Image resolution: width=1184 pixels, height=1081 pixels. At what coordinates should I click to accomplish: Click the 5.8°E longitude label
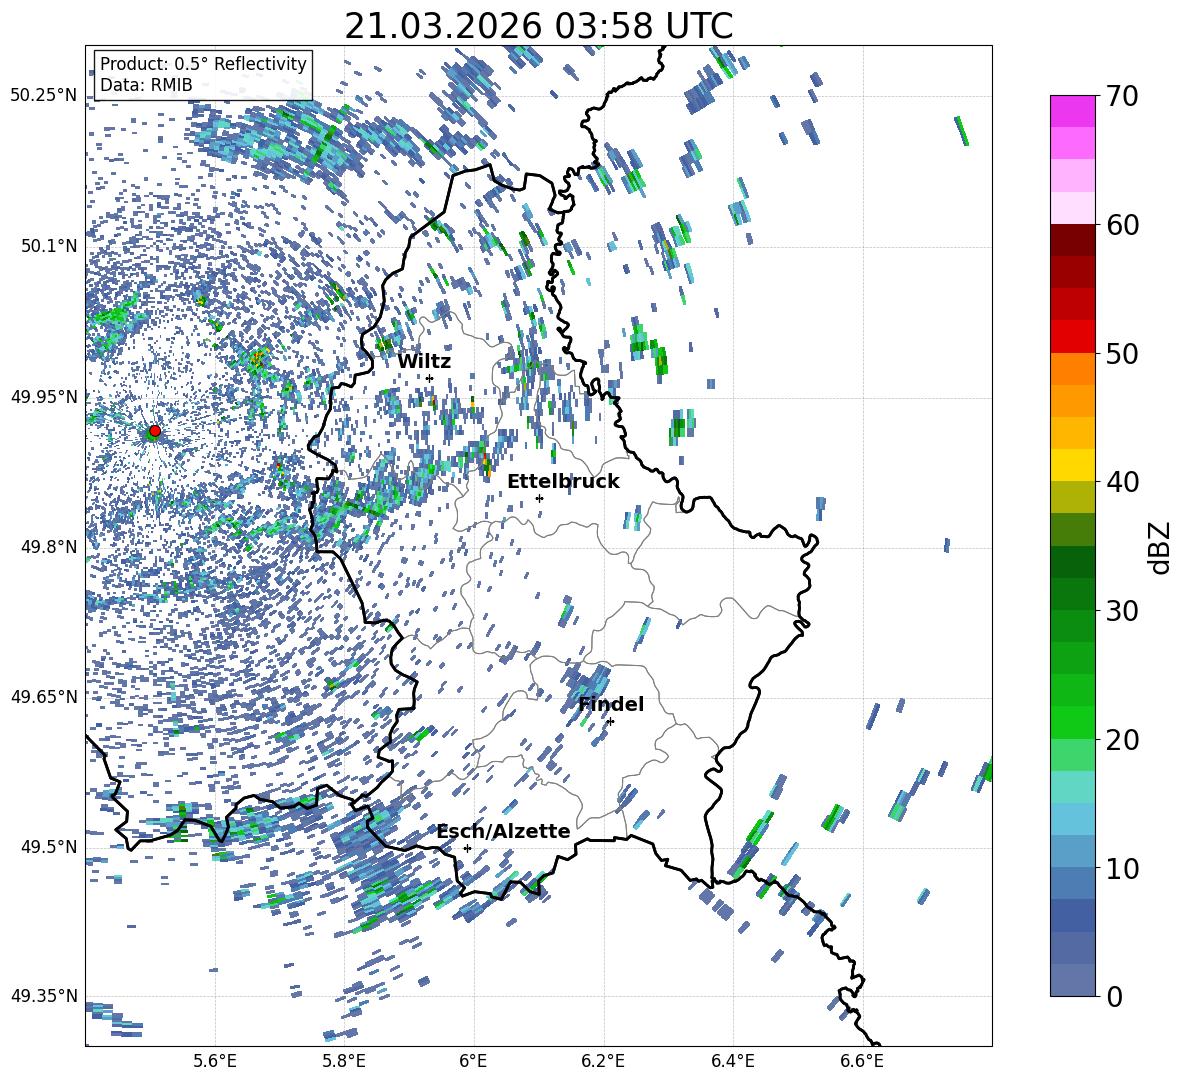pyautogui.click(x=344, y=1061)
